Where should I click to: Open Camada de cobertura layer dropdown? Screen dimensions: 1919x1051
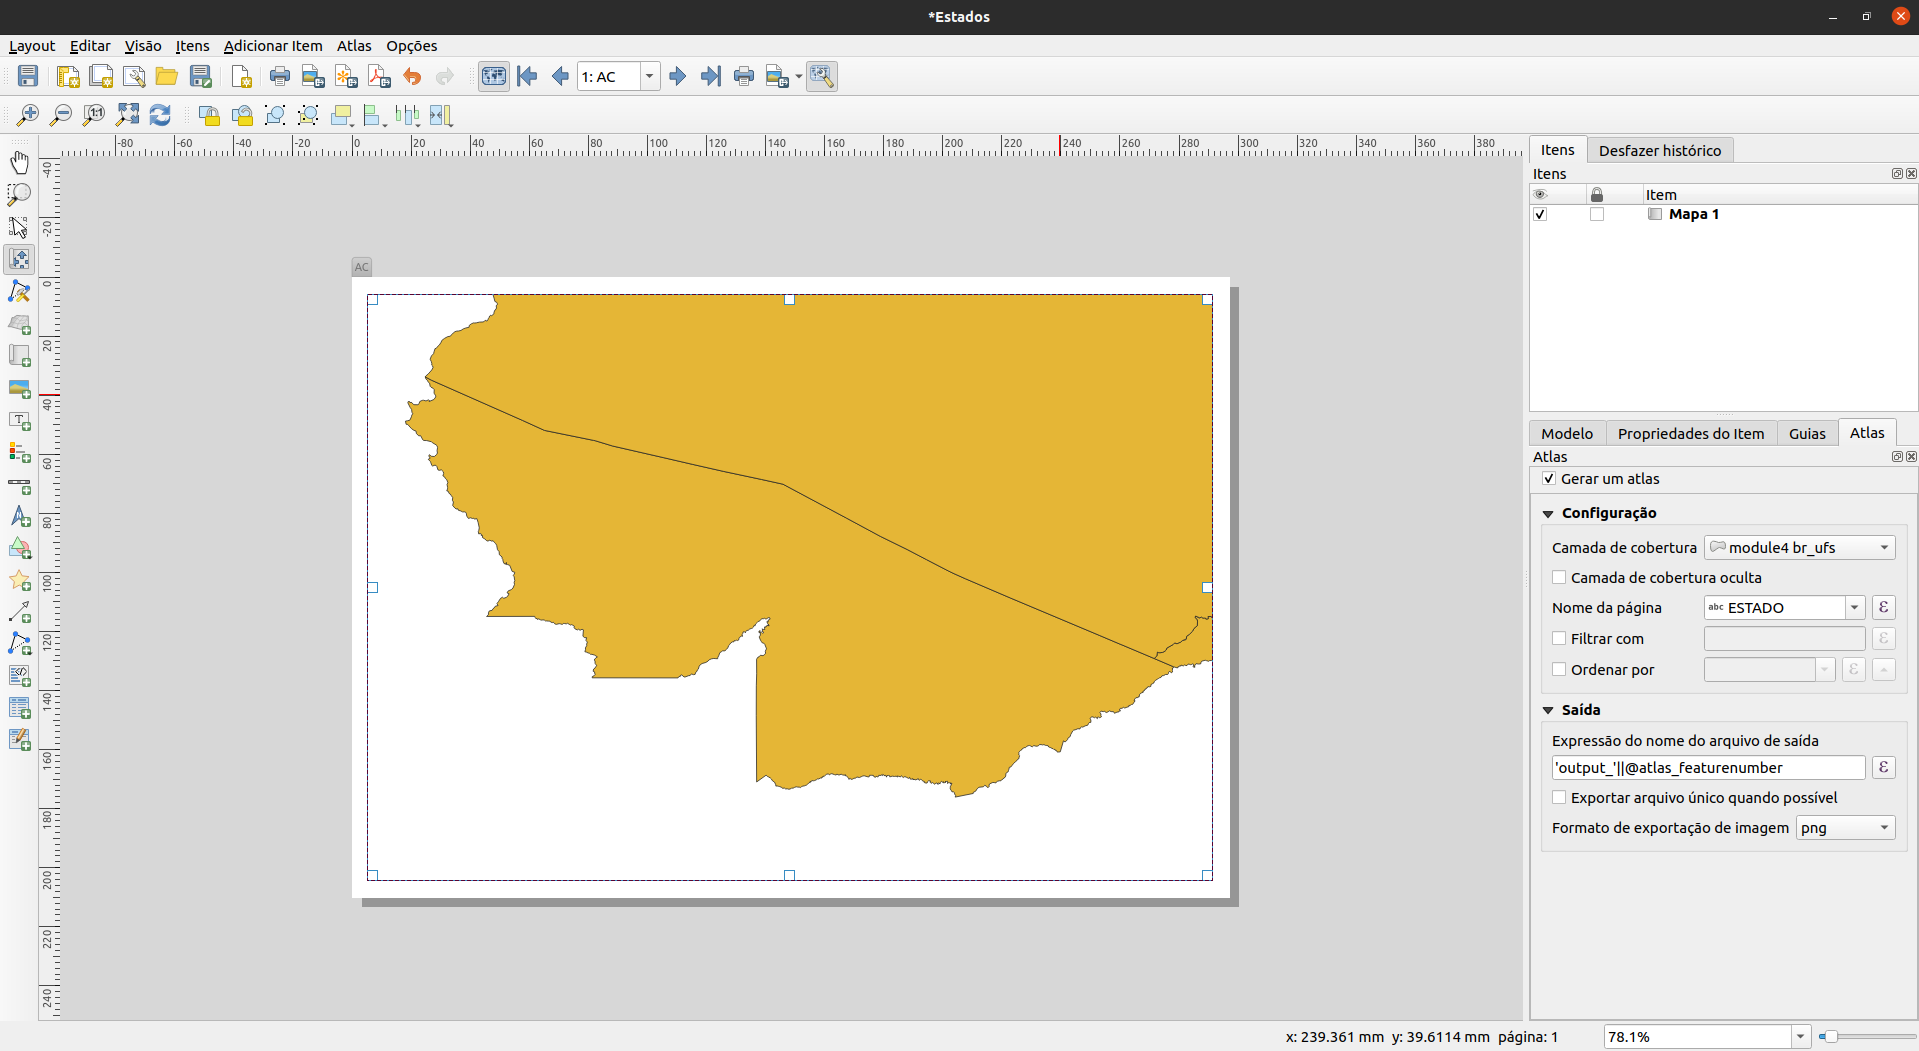pyautogui.click(x=1800, y=547)
